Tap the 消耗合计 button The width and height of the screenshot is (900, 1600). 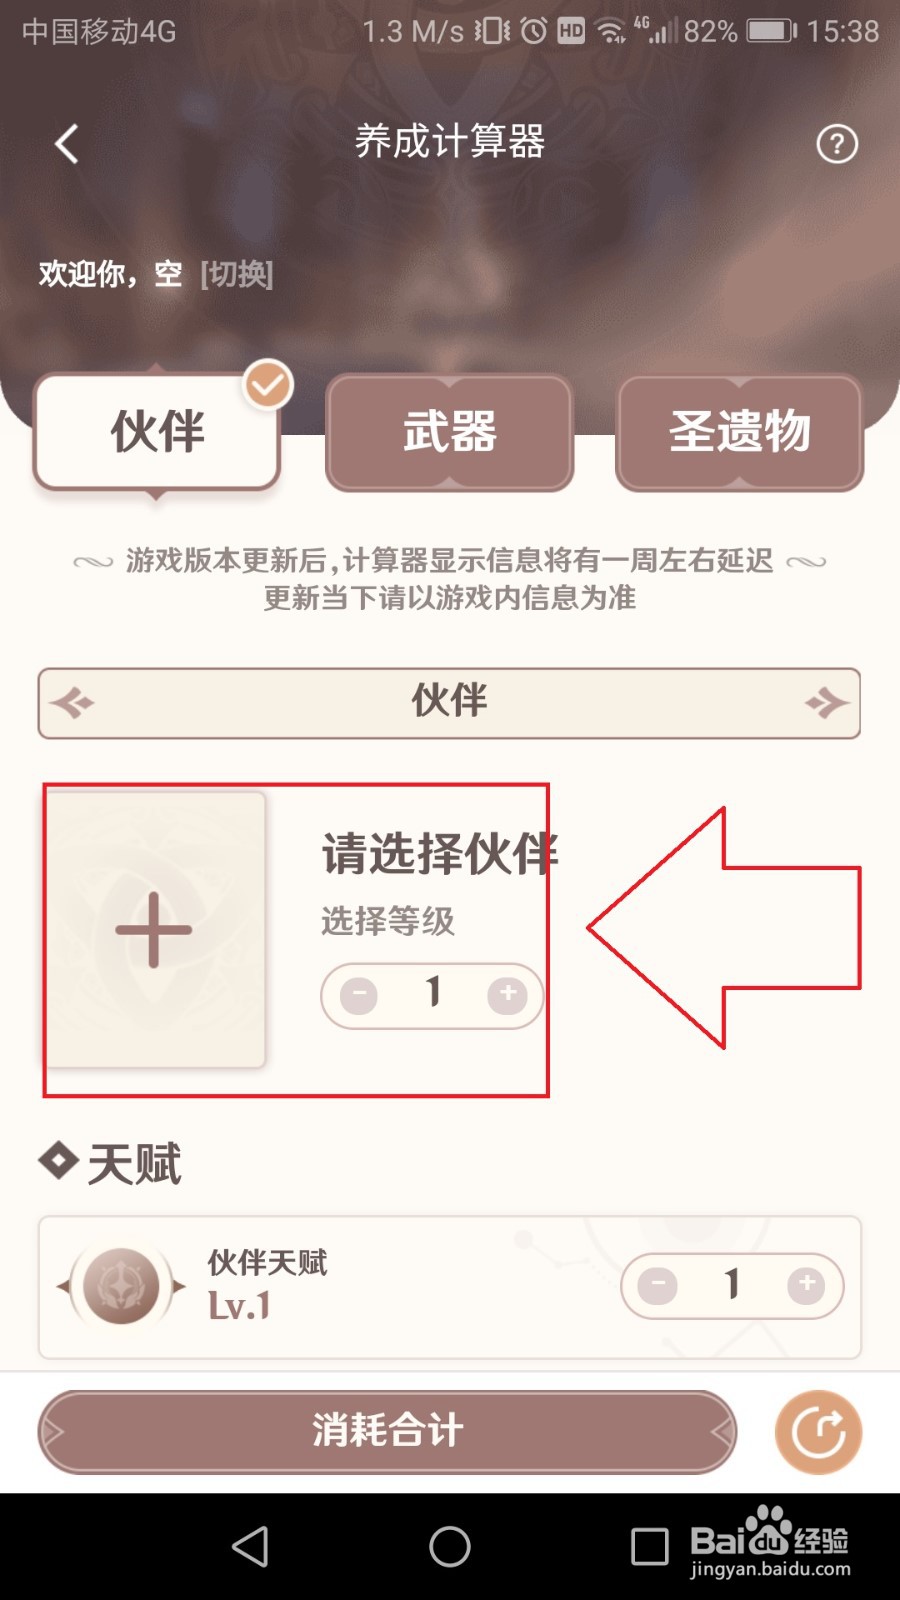point(387,1432)
